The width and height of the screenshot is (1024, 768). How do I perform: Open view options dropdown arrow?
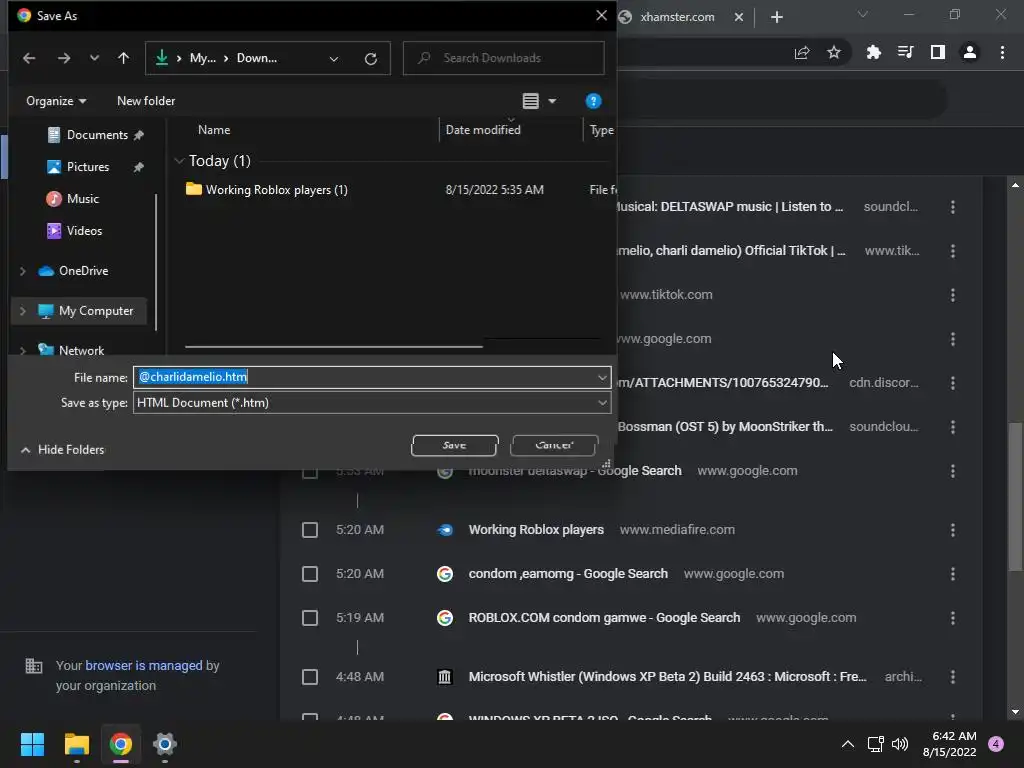coord(552,101)
